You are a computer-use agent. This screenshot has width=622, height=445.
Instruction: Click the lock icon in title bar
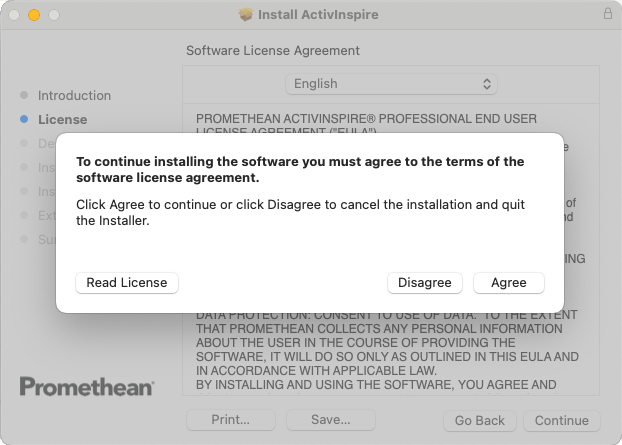[608, 15]
